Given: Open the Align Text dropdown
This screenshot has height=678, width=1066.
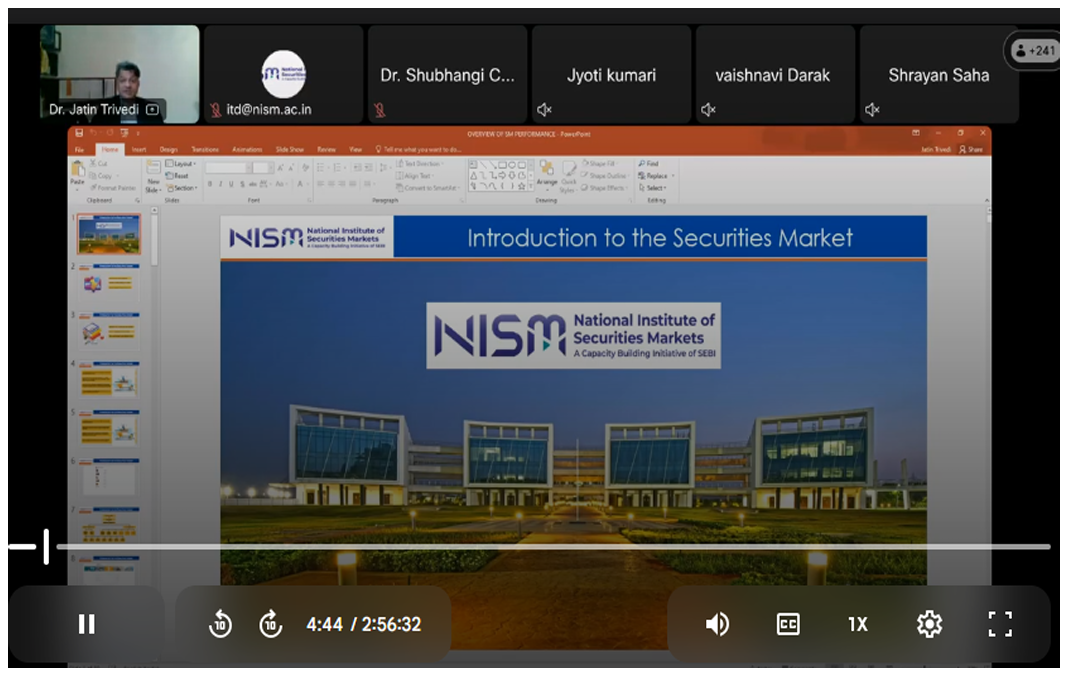Looking at the screenshot, I should point(414,175).
